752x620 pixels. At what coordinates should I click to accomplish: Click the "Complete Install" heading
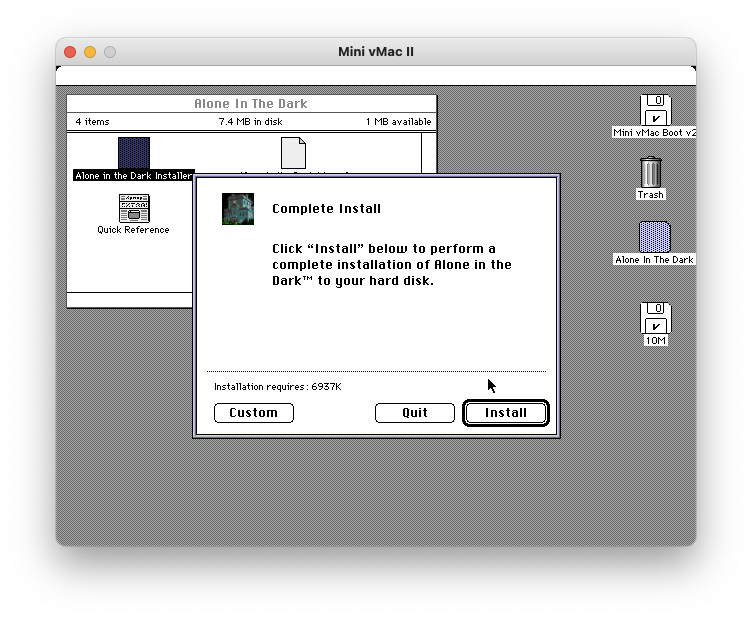pos(327,209)
